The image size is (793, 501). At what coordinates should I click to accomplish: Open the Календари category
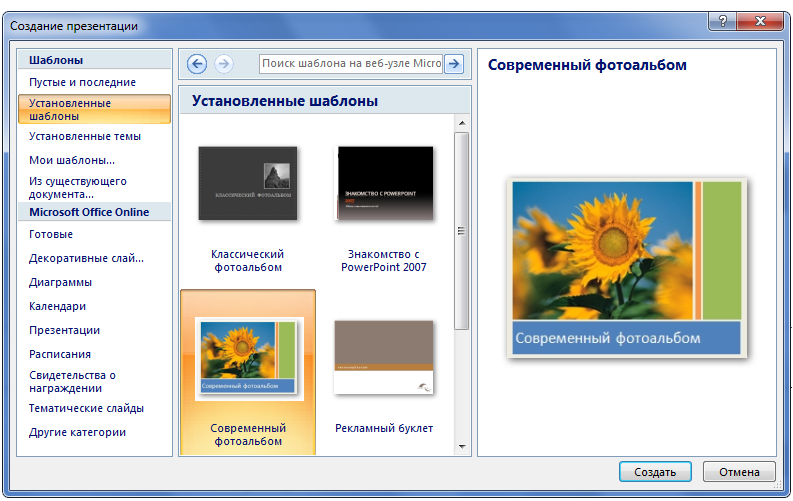point(58,306)
